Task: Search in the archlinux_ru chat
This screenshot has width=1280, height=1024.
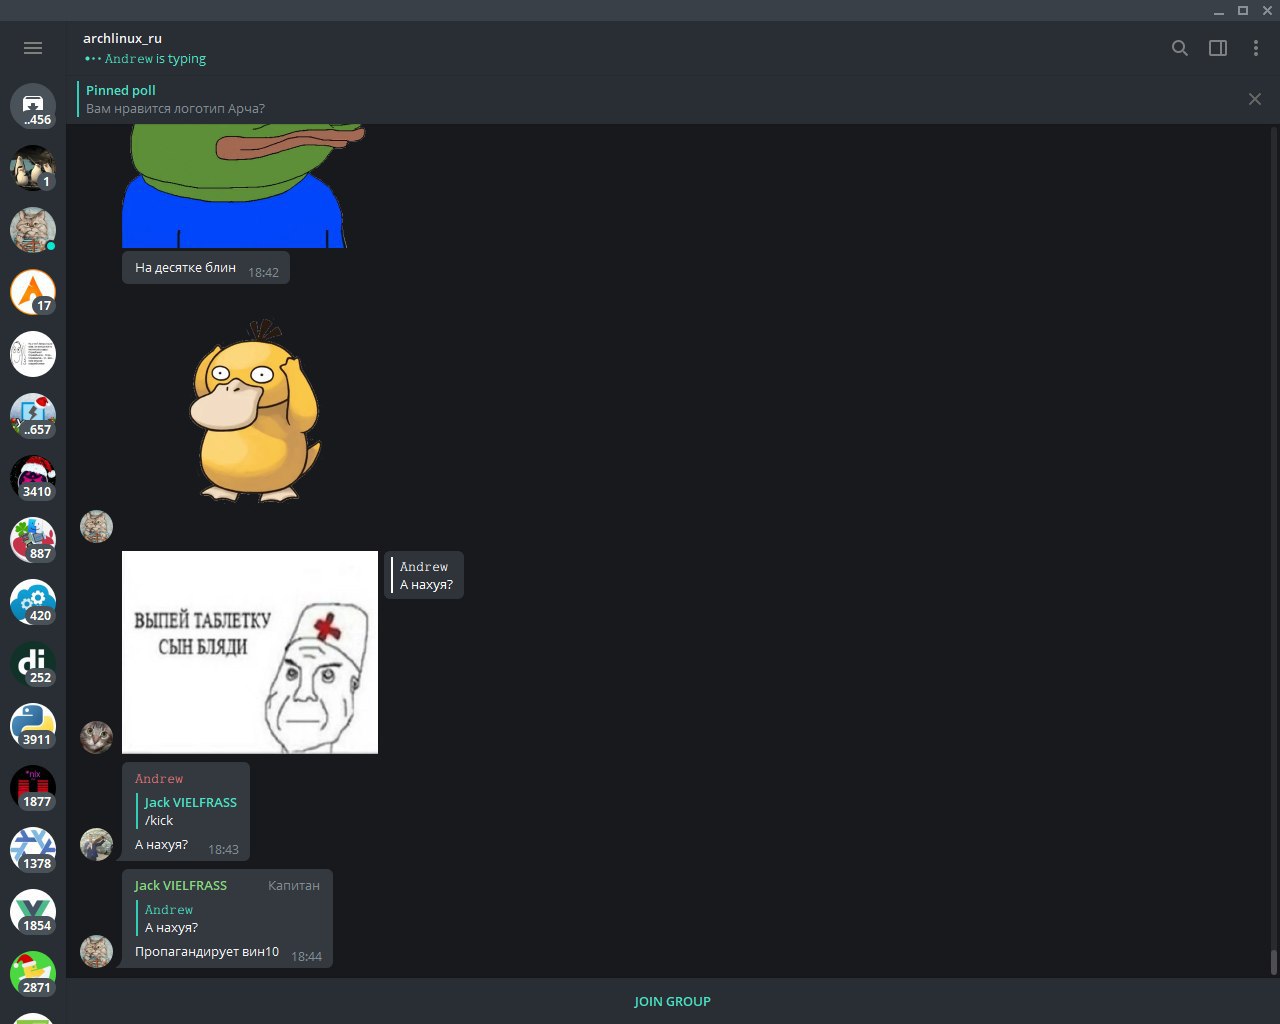Action: pos(1180,48)
